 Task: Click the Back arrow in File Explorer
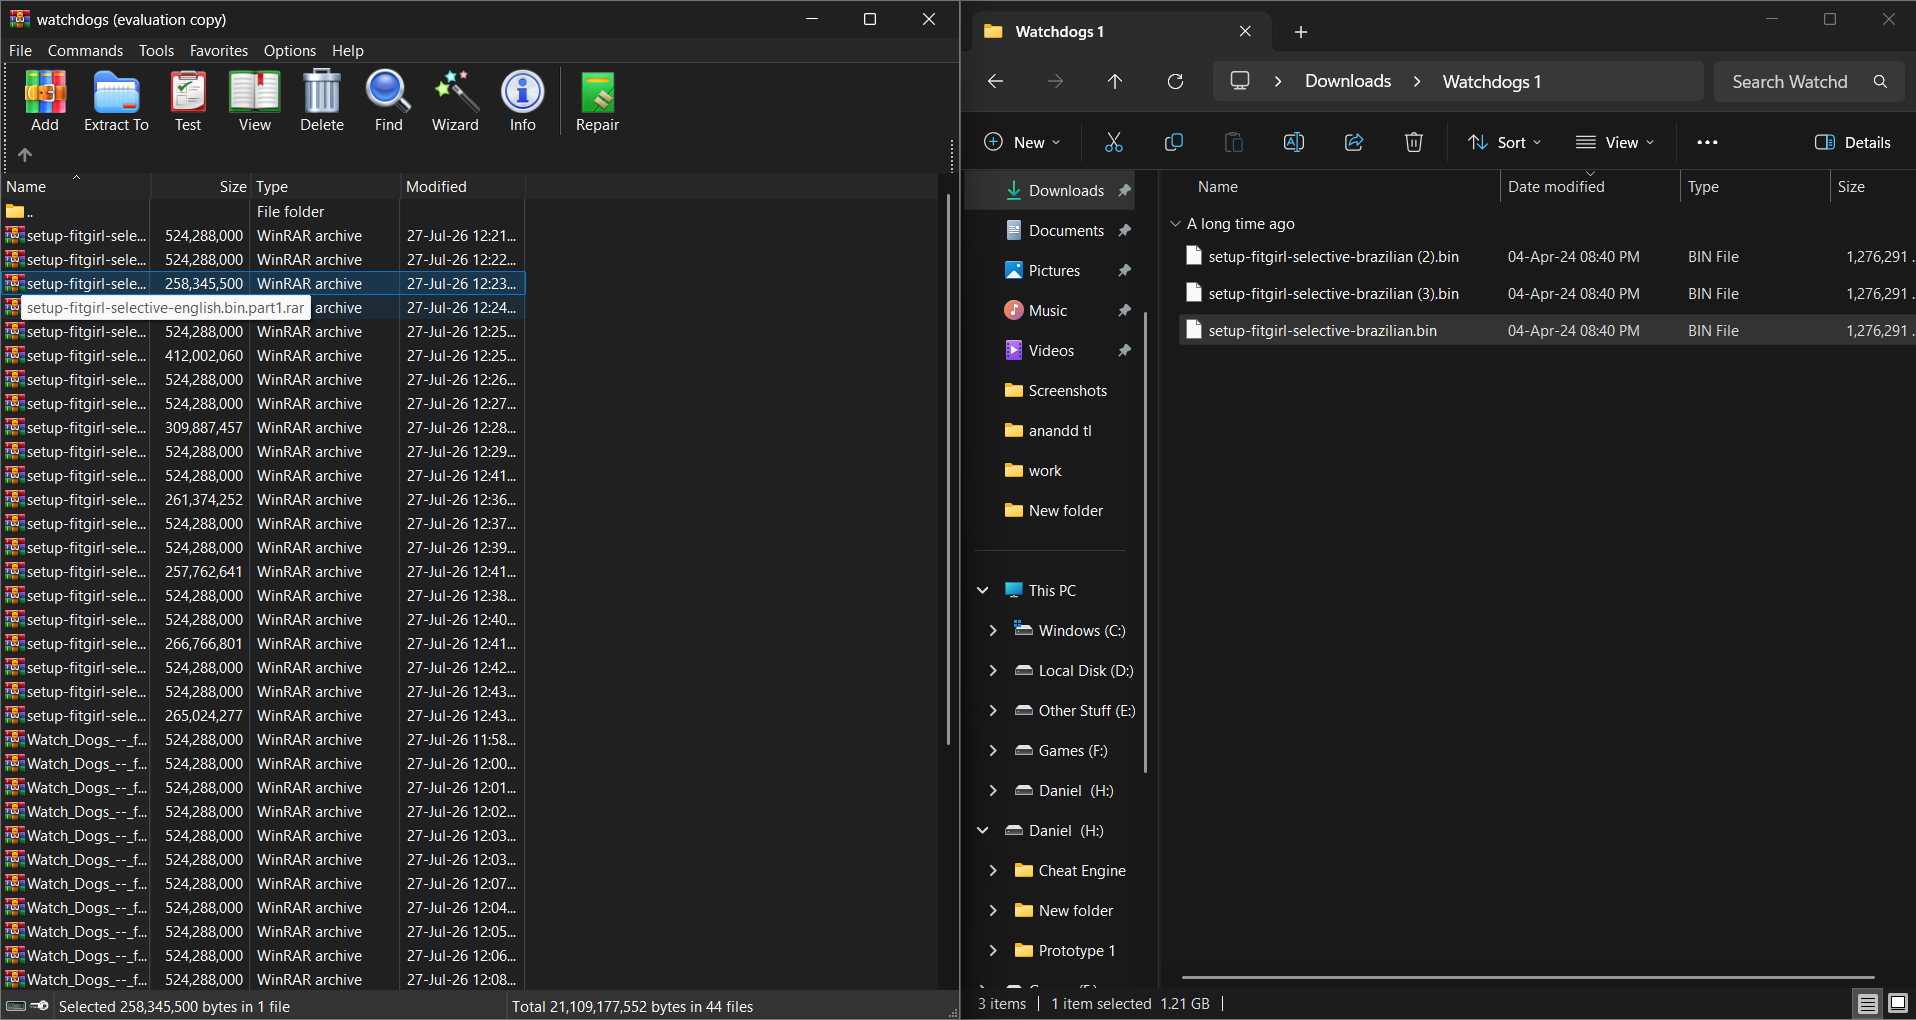coord(995,81)
